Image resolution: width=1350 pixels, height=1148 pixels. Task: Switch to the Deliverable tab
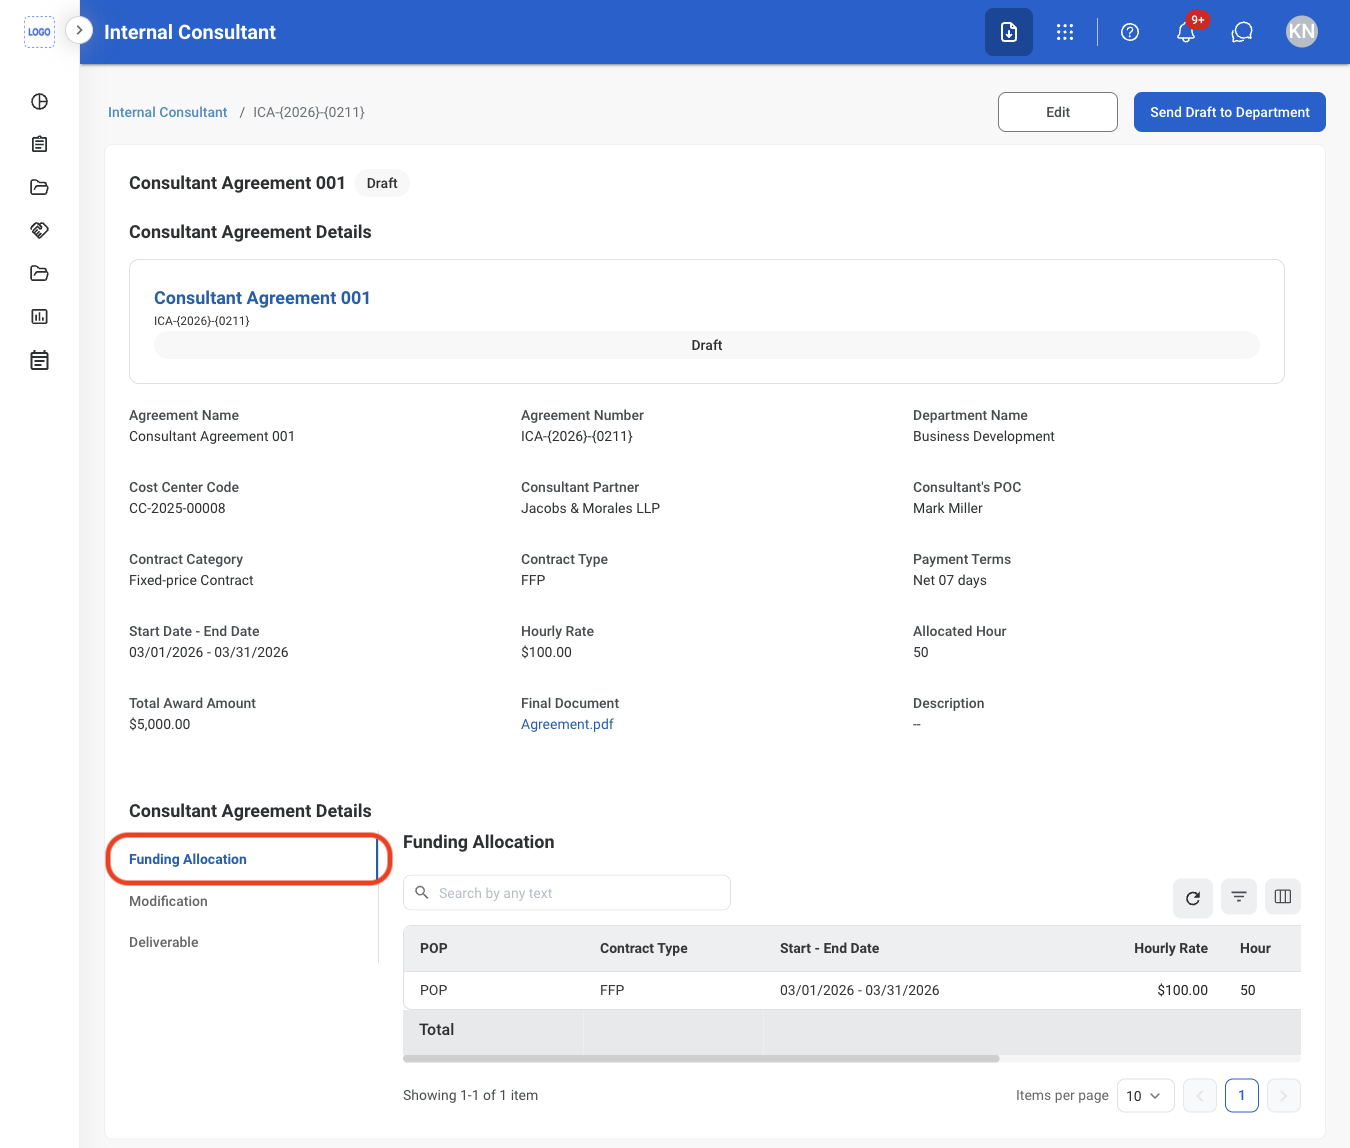click(x=164, y=942)
